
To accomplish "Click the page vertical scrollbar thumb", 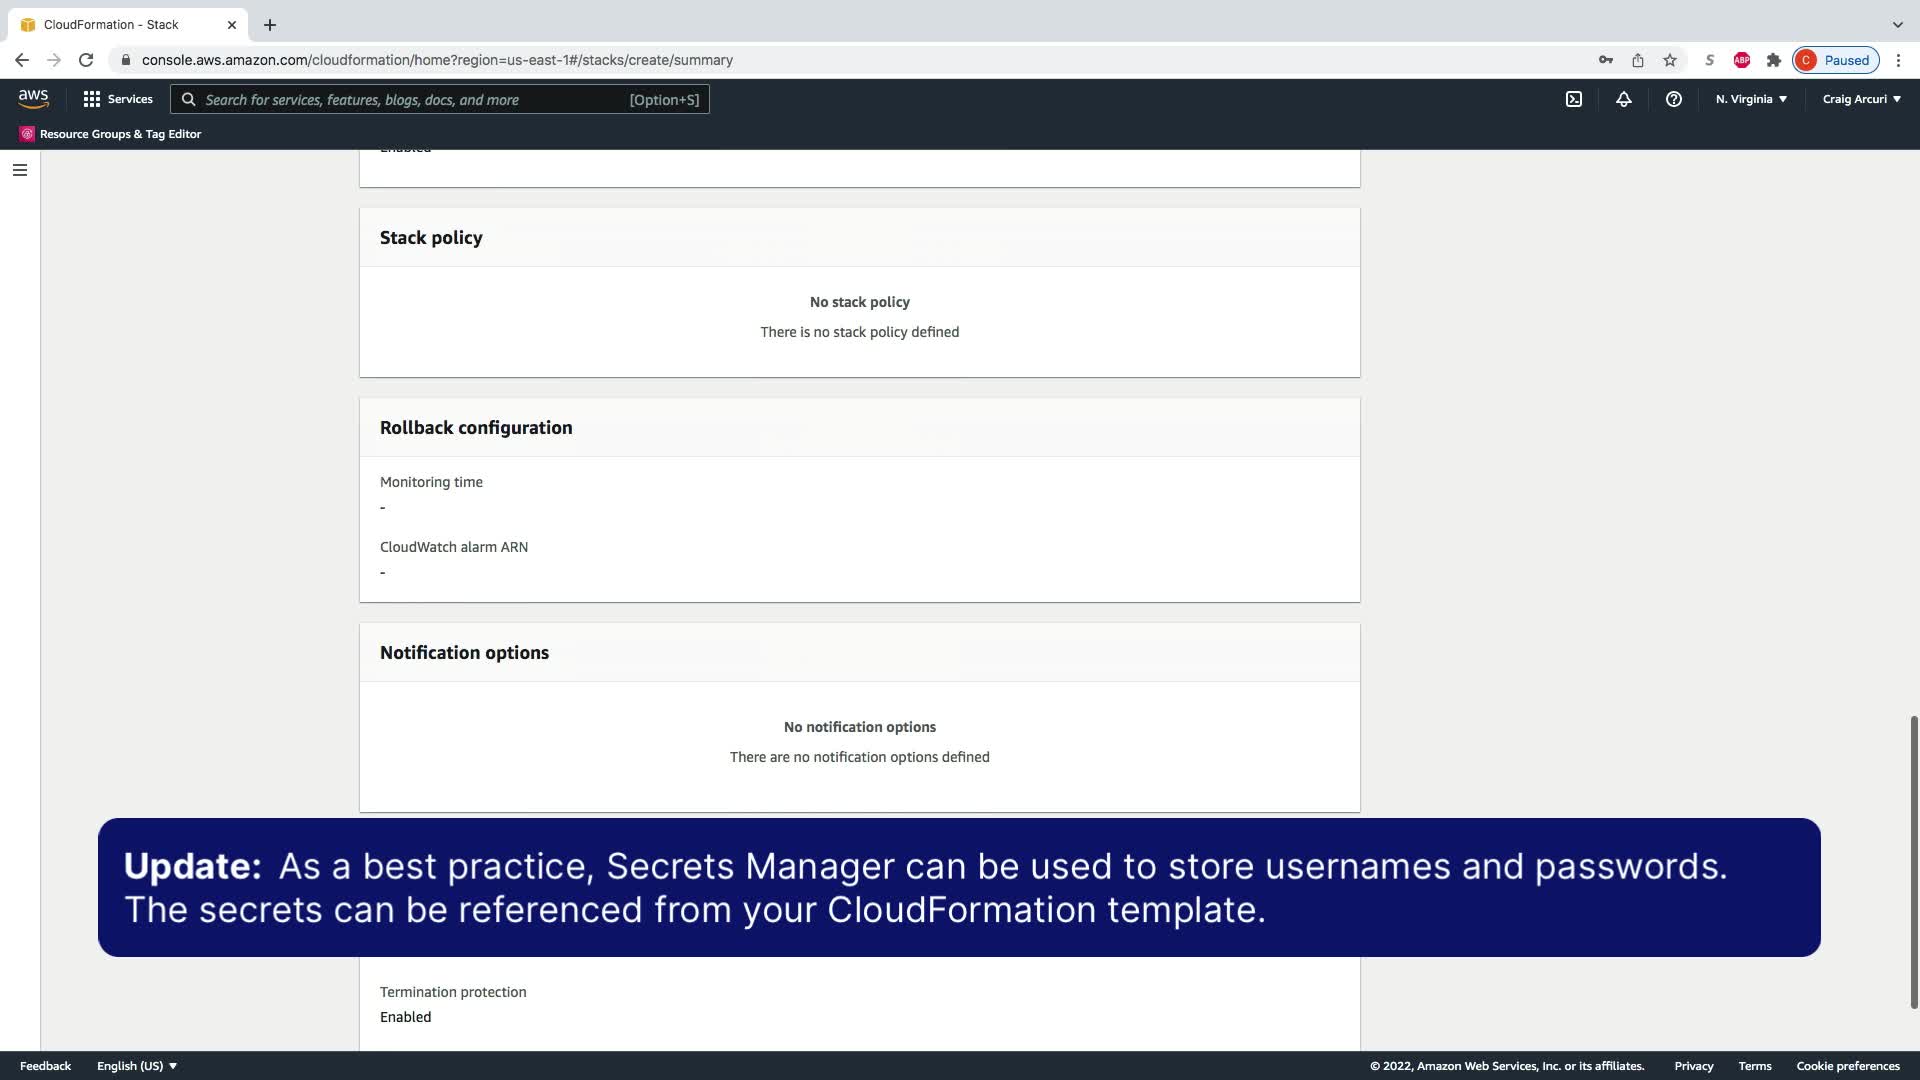I will pos(1913,860).
